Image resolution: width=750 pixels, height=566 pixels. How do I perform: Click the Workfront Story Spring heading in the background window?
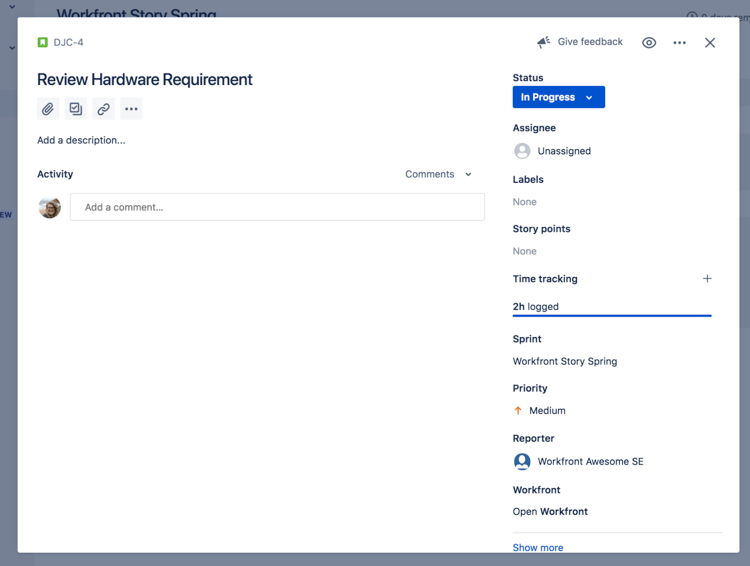coord(136,13)
